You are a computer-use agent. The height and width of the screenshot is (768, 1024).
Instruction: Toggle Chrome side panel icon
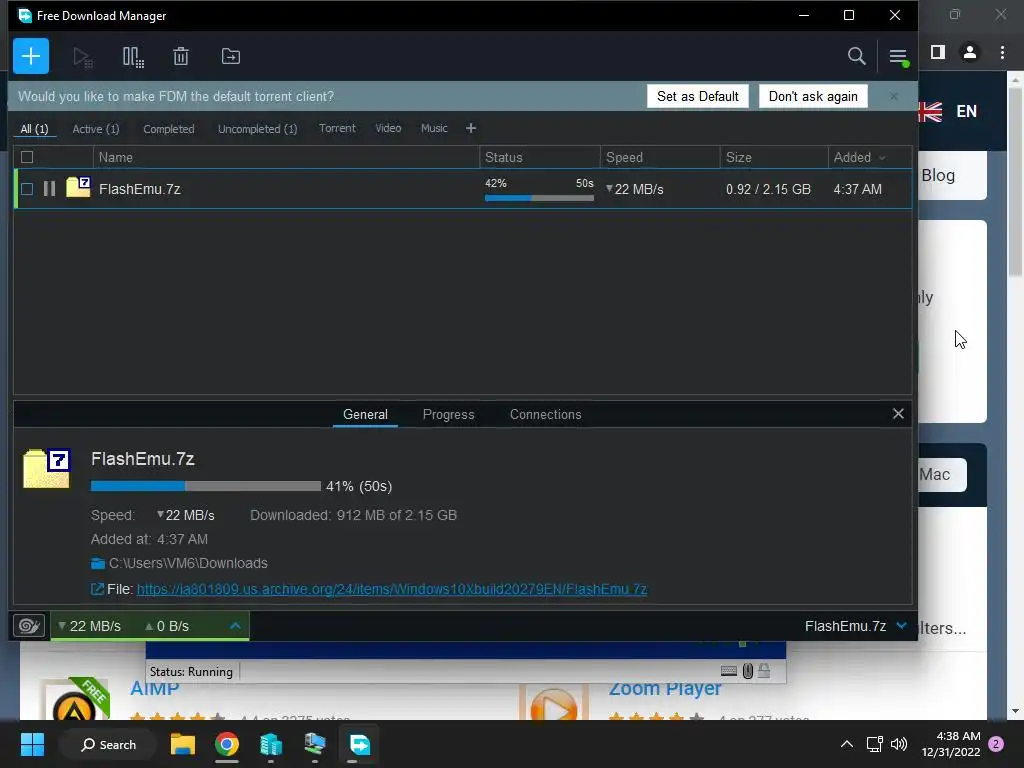click(x=938, y=52)
